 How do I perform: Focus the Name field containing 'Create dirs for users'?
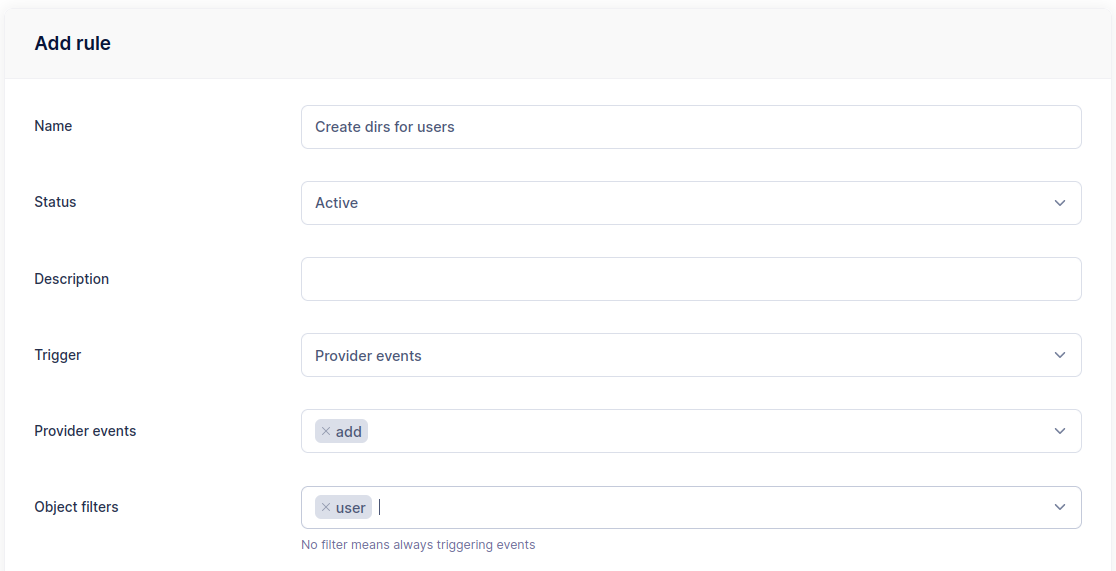[x=690, y=127]
